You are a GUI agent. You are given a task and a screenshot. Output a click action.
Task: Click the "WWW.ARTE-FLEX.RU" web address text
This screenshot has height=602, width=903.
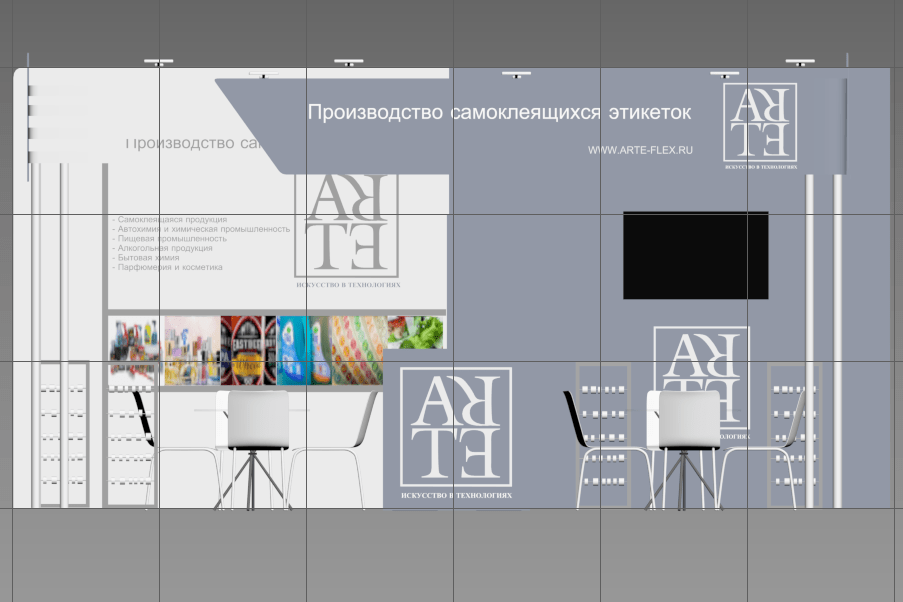tap(640, 150)
